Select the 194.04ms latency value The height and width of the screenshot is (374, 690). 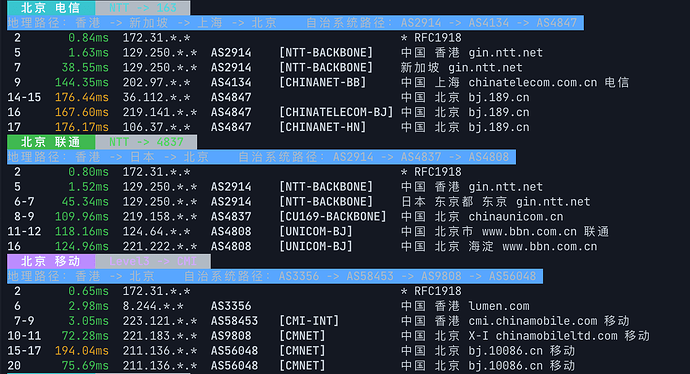pos(81,351)
